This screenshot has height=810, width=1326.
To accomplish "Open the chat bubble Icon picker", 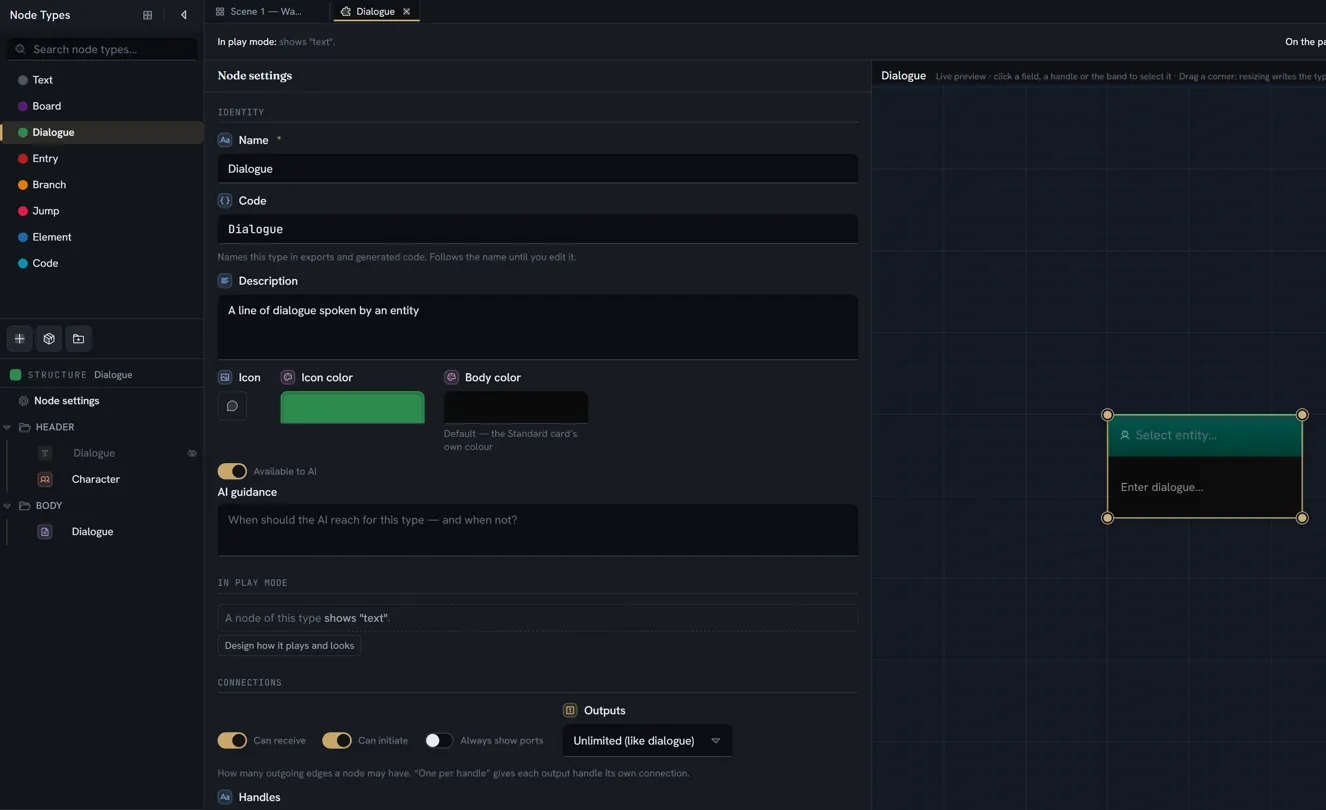I will pos(232,406).
